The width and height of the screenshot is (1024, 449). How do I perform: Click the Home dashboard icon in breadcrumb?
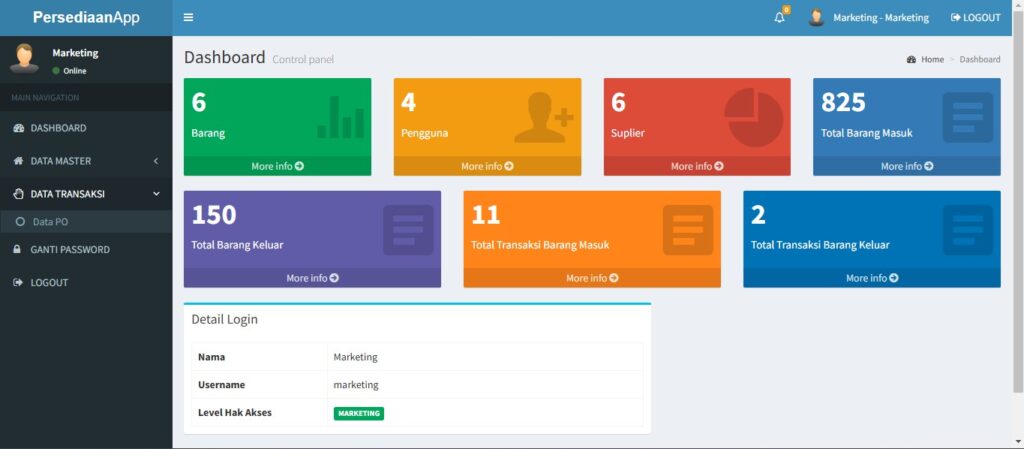click(x=912, y=59)
